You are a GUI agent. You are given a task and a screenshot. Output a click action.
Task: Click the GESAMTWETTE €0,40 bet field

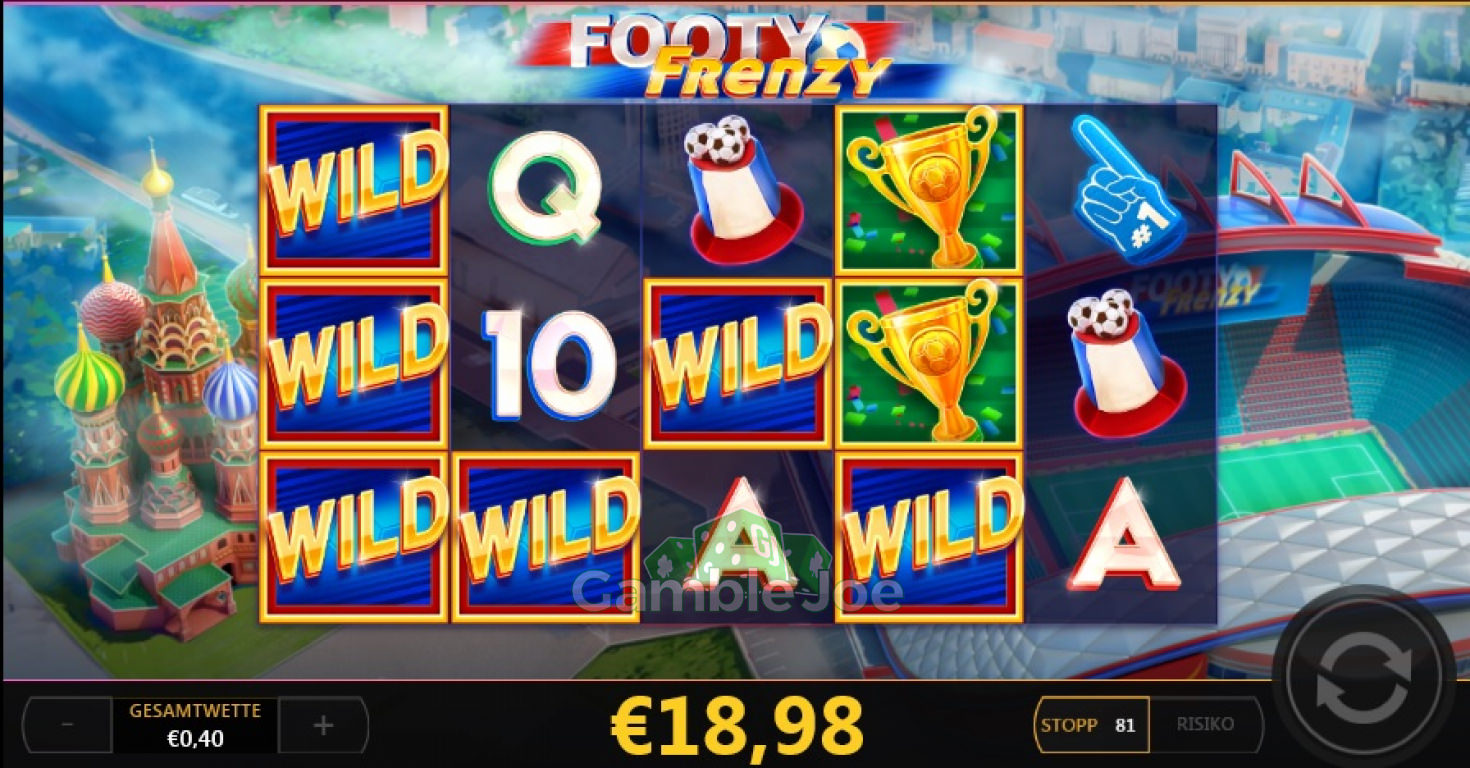pyautogui.click(x=195, y=725)
